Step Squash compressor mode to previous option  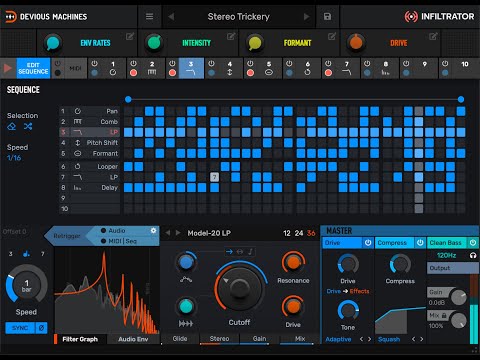coord(414,339)
